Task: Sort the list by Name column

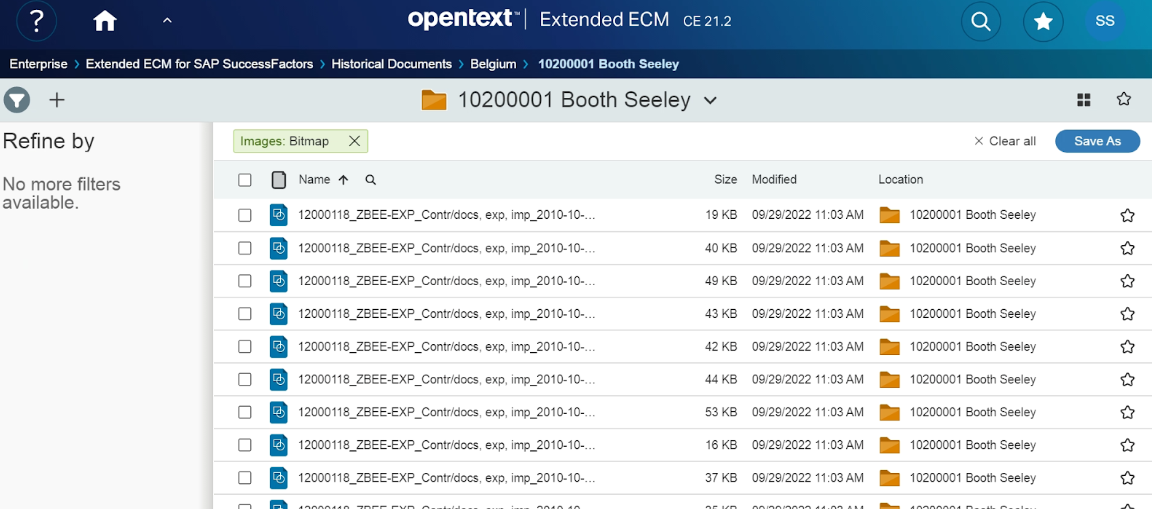Action: pyautogui.click(x=314, y=180)
